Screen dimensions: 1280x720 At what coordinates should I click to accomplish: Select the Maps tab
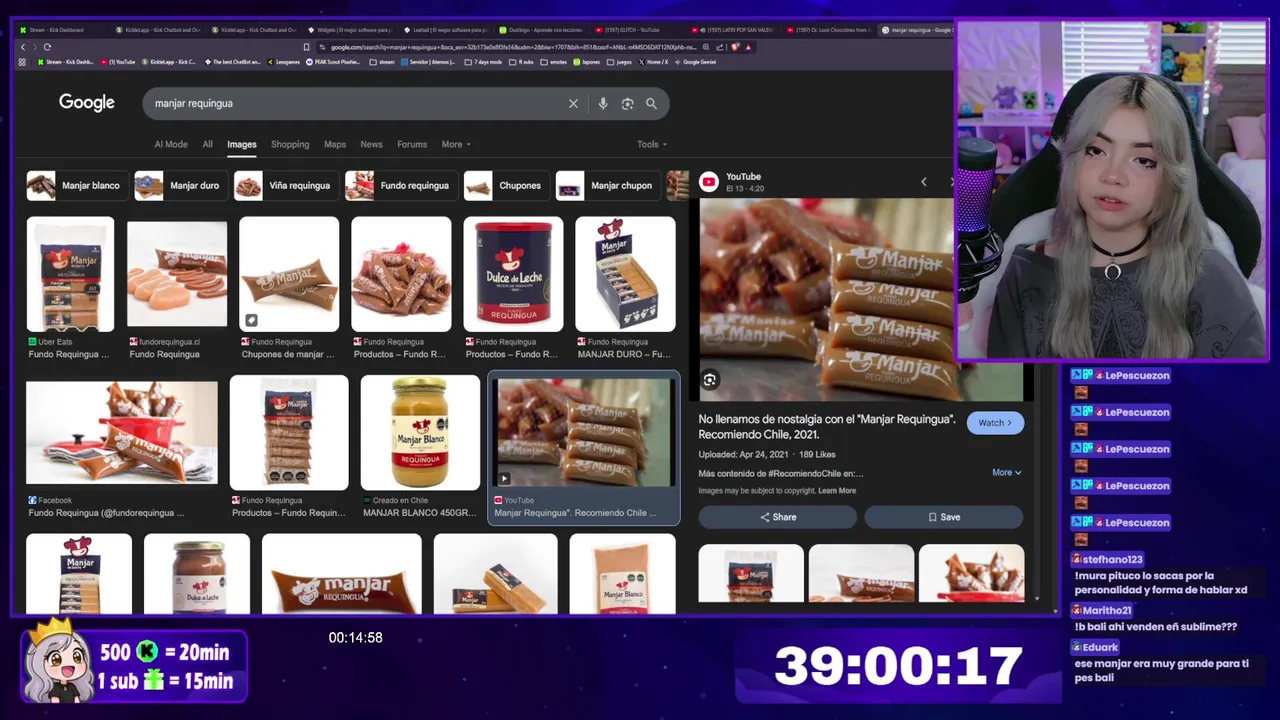335,144
